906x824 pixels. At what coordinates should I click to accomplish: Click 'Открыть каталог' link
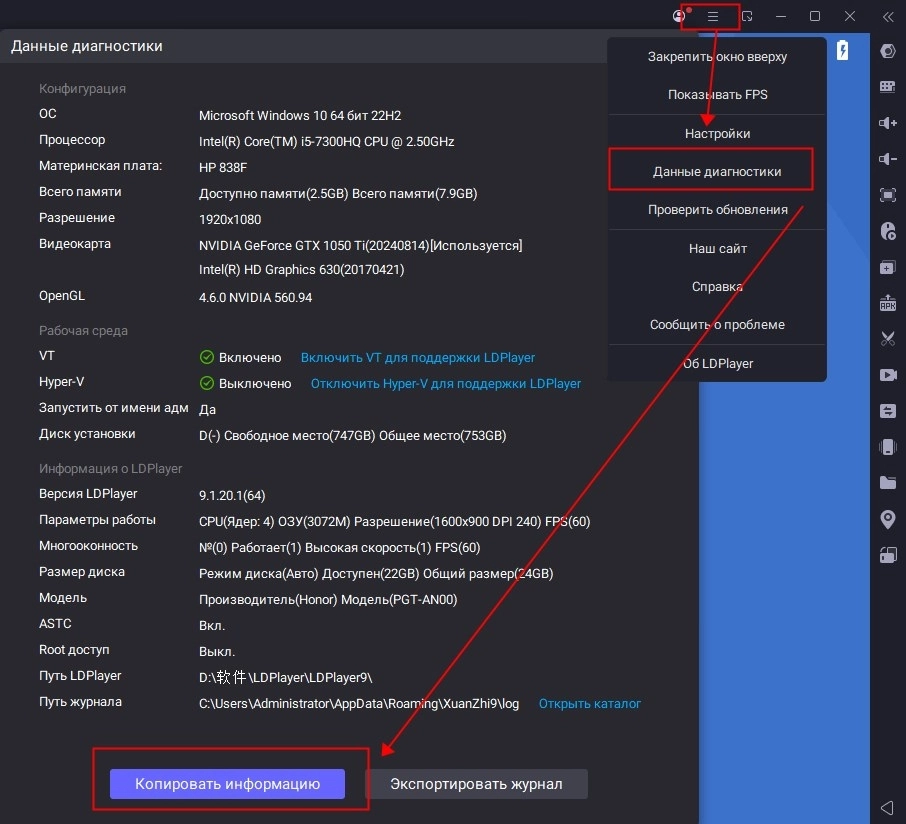(589, 703)
